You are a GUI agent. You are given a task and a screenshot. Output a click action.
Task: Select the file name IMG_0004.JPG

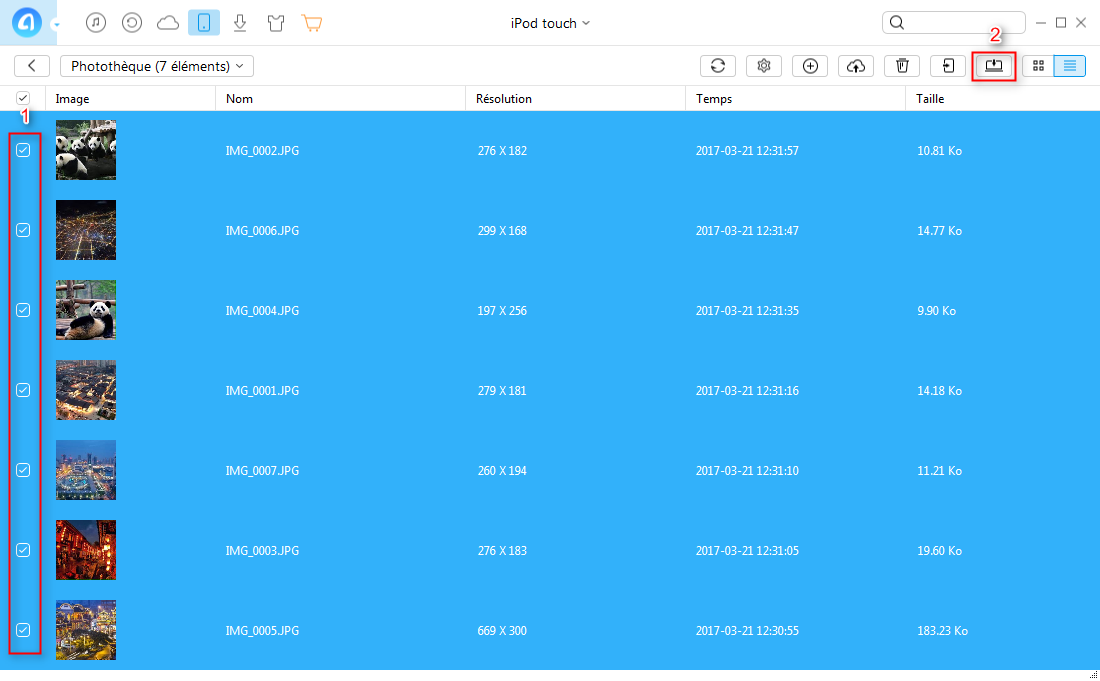point(262,311)
